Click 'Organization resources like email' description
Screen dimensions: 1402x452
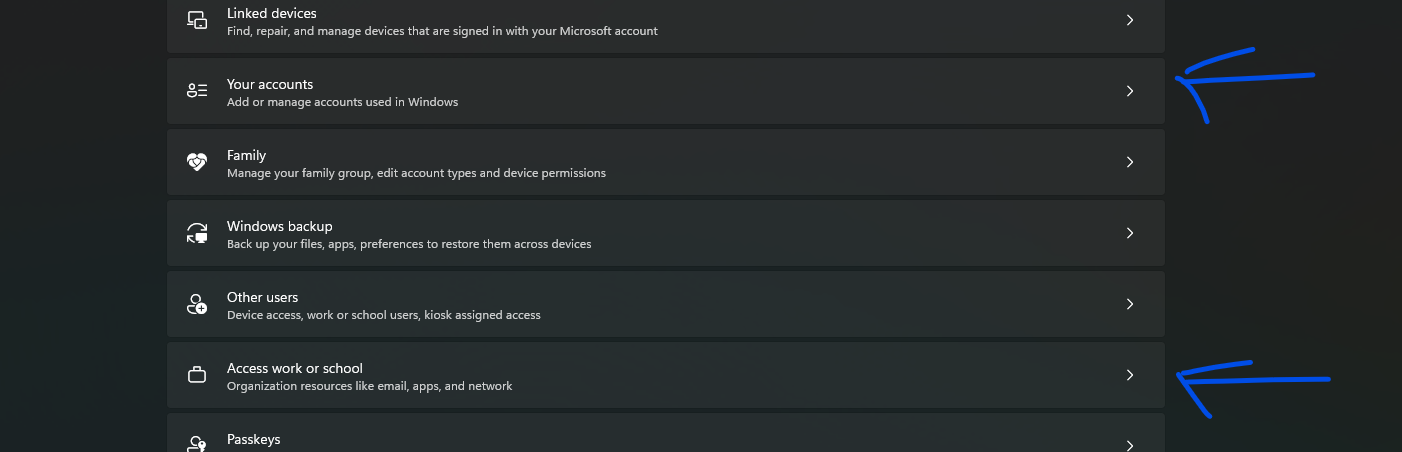pos(370,386)
